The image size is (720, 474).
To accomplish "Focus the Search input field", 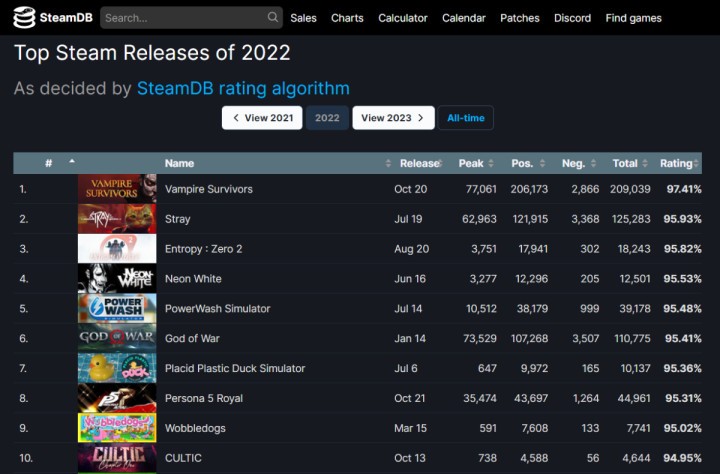I will (x=191, y=17).
